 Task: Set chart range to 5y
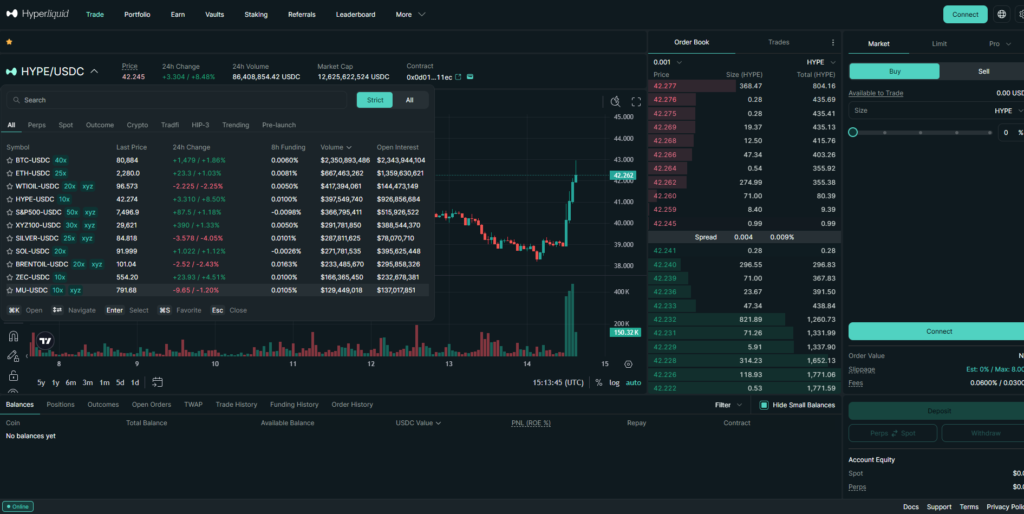point(41,383)
